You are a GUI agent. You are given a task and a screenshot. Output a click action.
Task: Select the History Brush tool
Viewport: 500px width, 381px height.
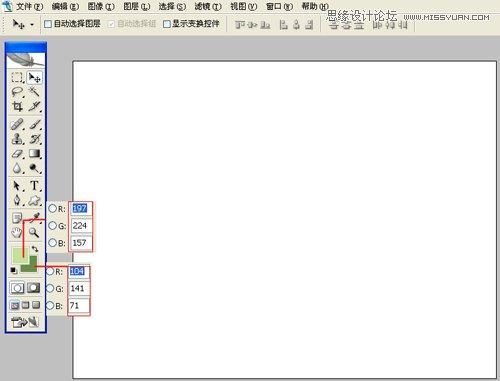pos(34,139)
